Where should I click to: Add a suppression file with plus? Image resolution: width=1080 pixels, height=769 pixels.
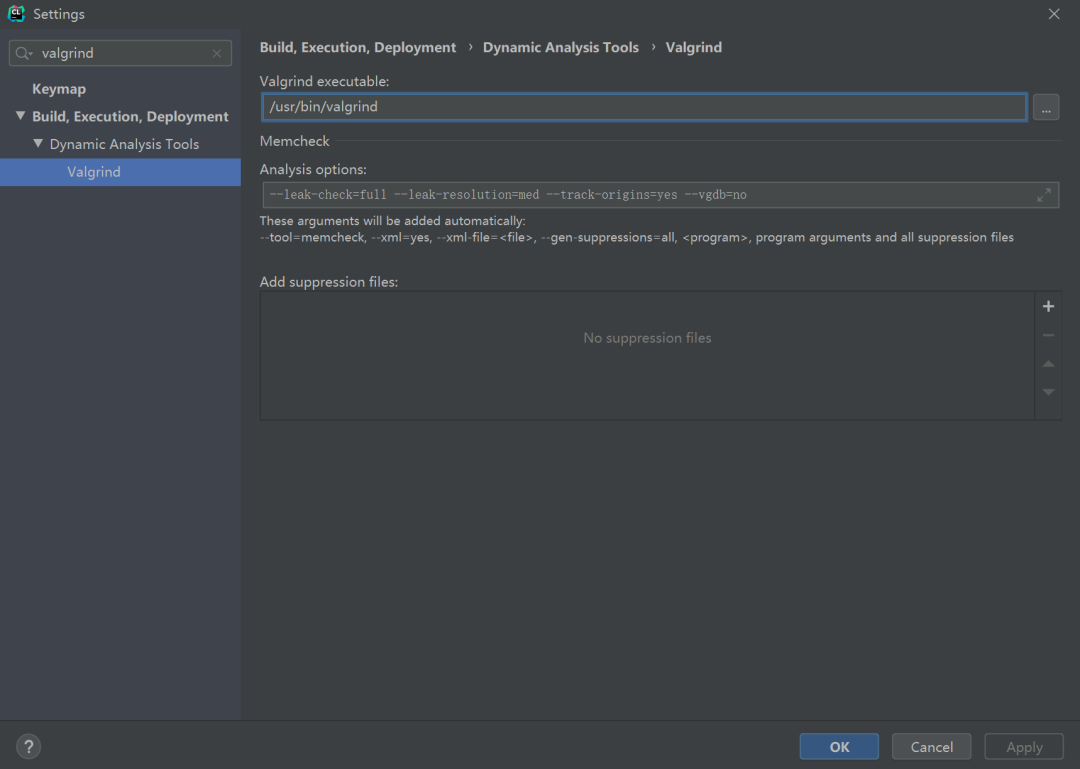1048,307
